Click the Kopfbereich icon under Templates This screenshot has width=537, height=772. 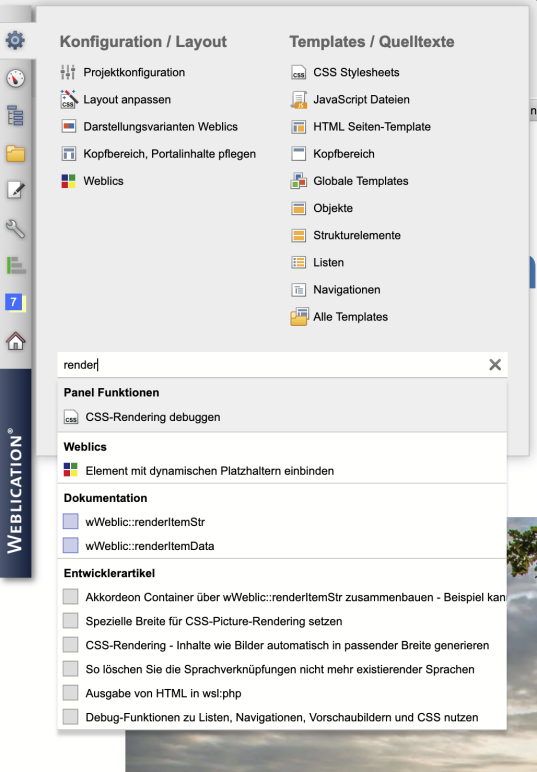coord(299,154)
